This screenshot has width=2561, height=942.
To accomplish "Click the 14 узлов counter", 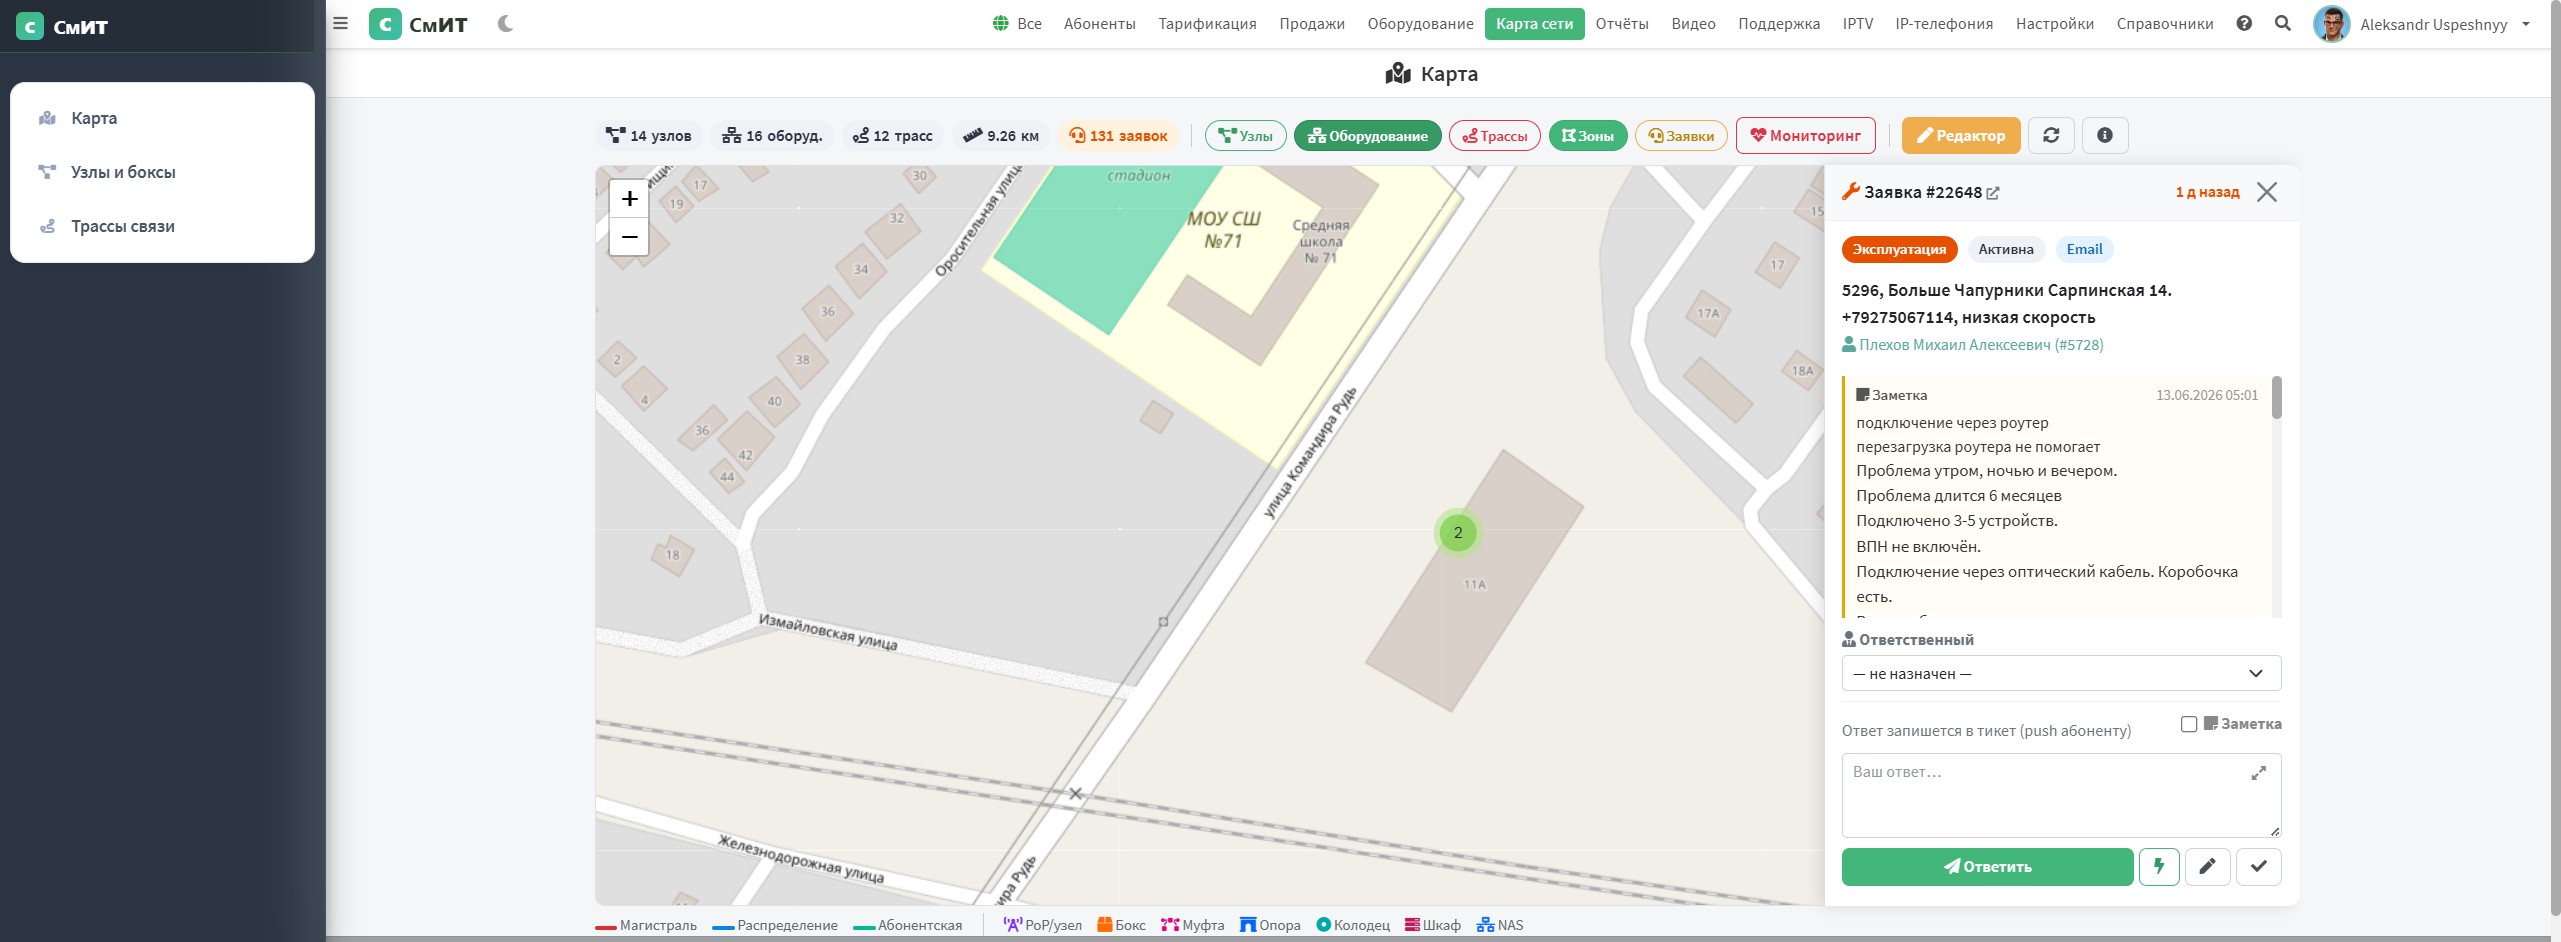I will tap(649, 136).
